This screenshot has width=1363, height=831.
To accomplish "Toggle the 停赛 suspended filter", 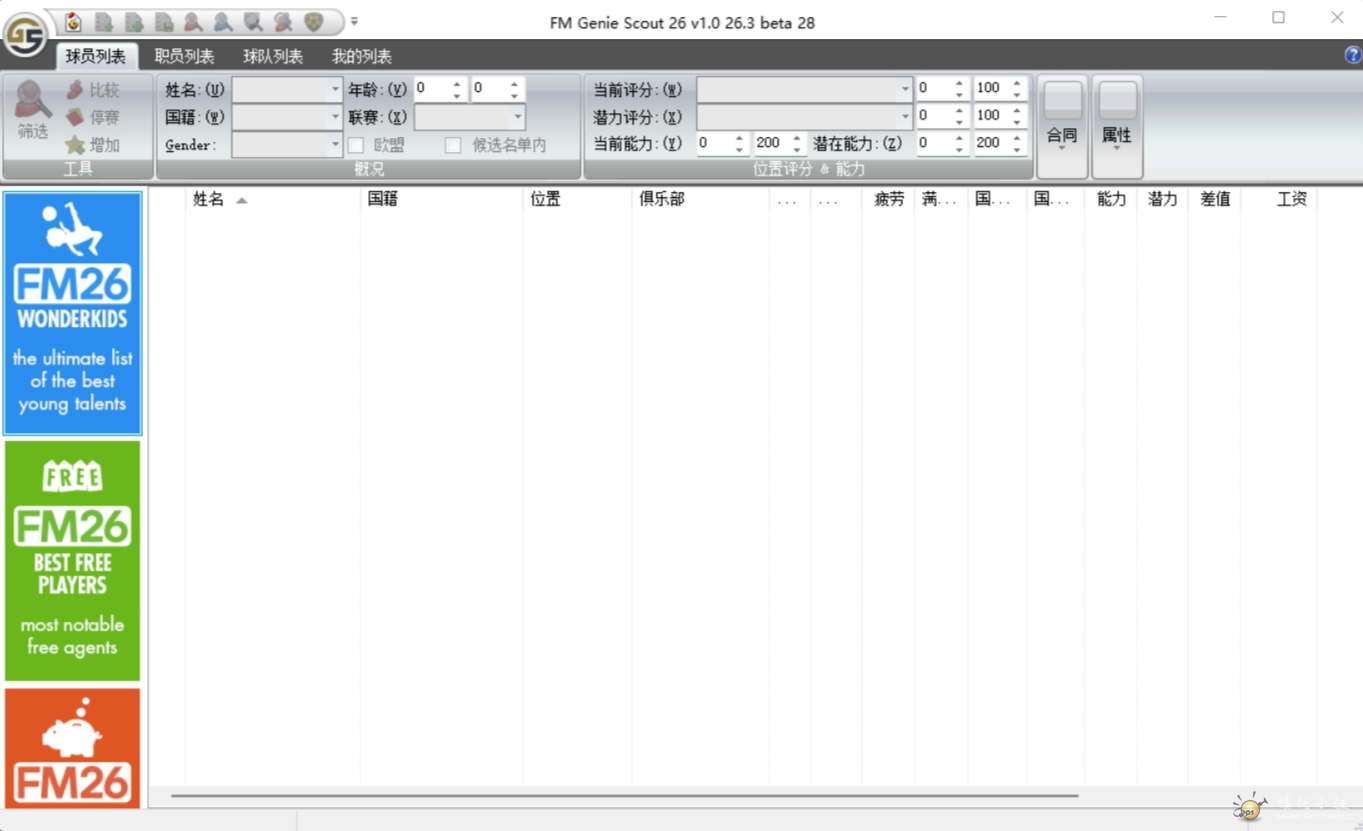I will pos(100,116).
